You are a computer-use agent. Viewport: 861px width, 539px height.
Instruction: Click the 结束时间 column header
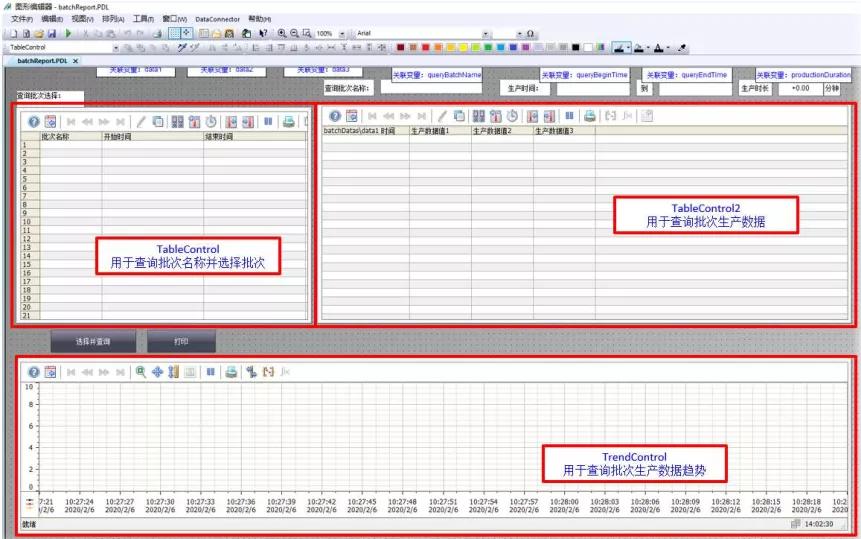click(255, 137)
